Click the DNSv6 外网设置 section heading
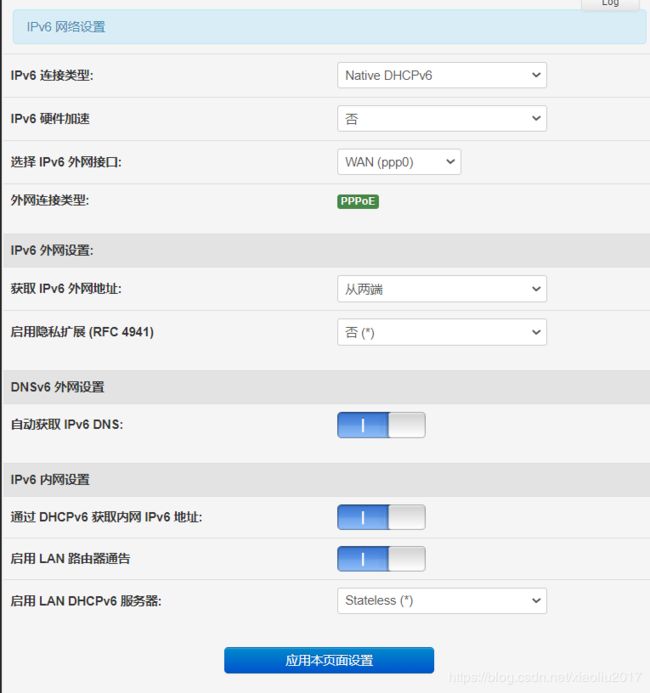This screenshot has width=650, height=693. click(x=57, y=387)
